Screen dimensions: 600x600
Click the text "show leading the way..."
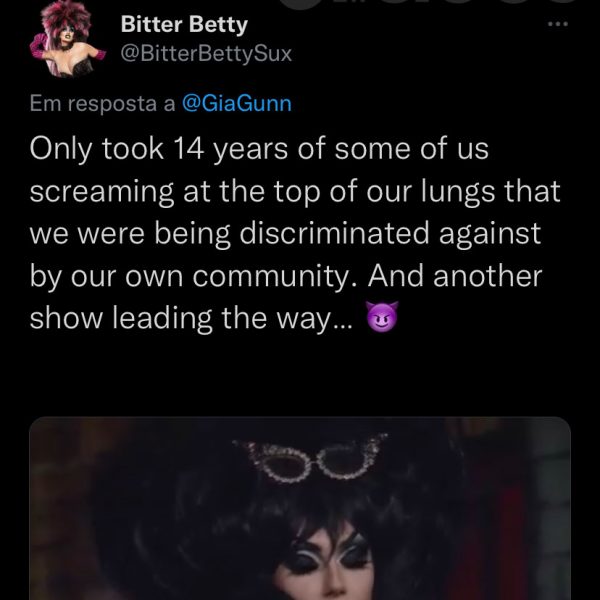click(191, 318)
